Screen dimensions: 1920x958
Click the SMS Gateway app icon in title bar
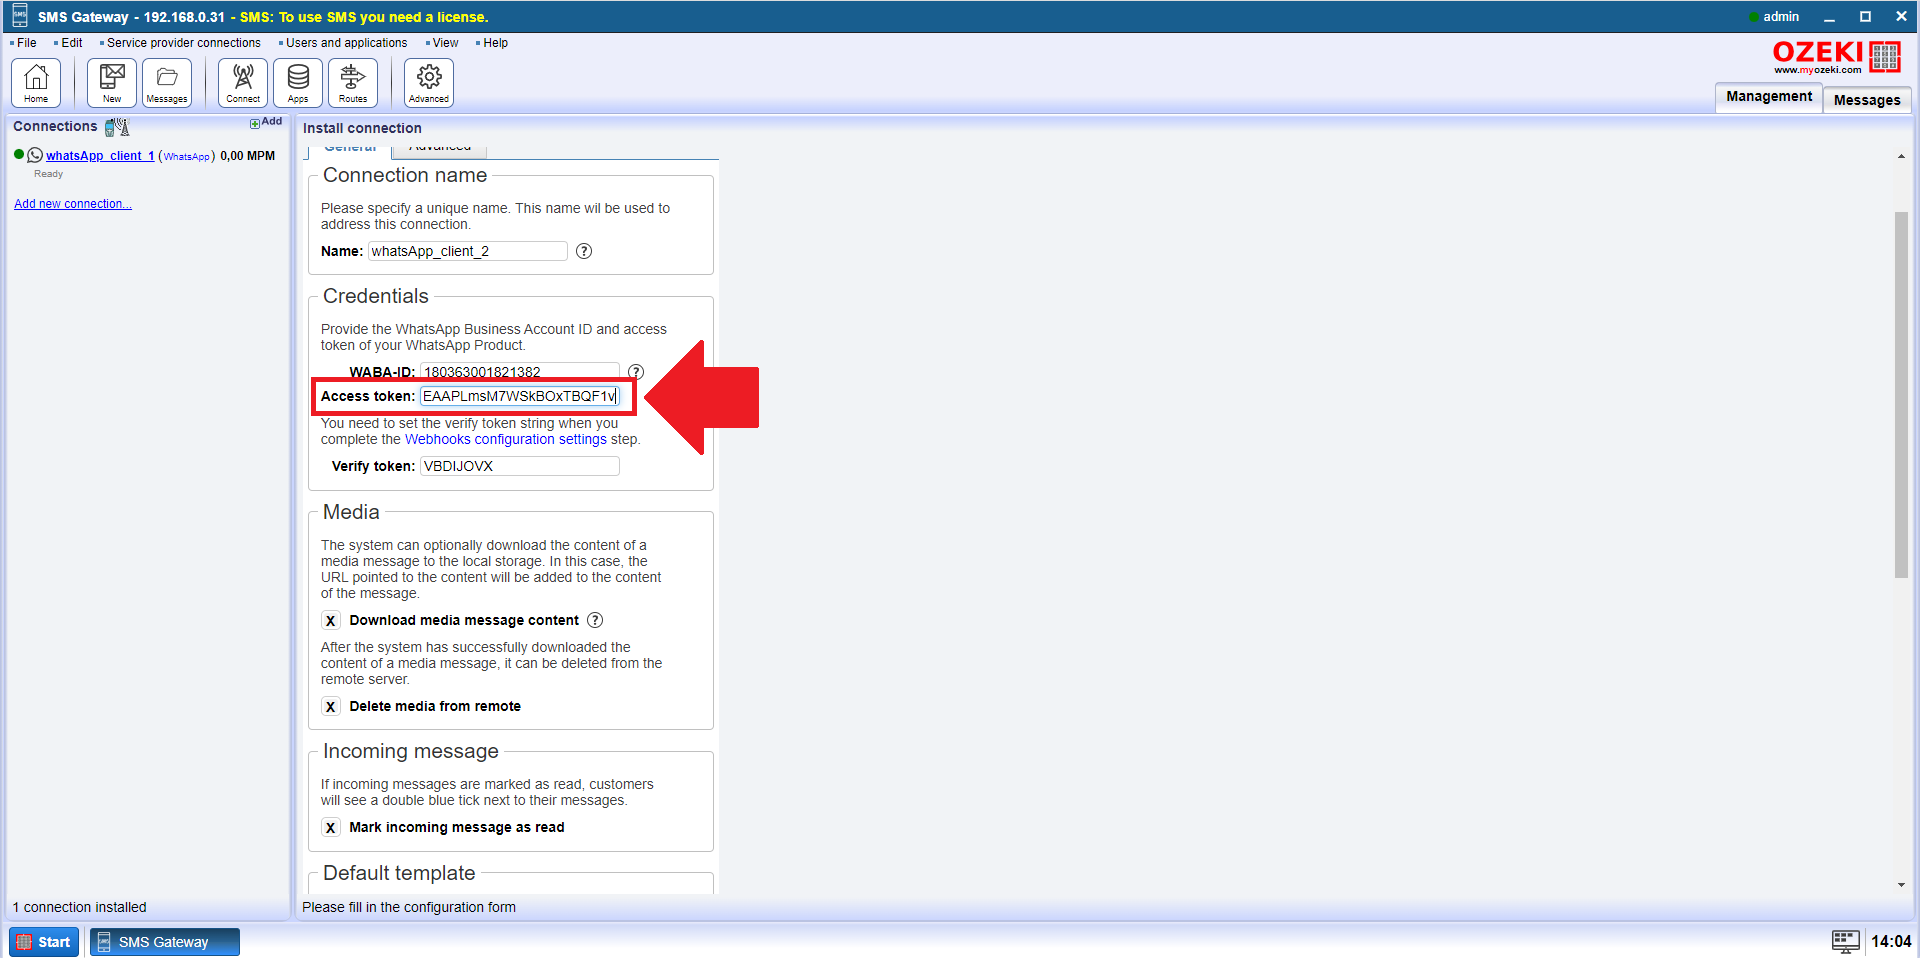click(x=19, y=15)
